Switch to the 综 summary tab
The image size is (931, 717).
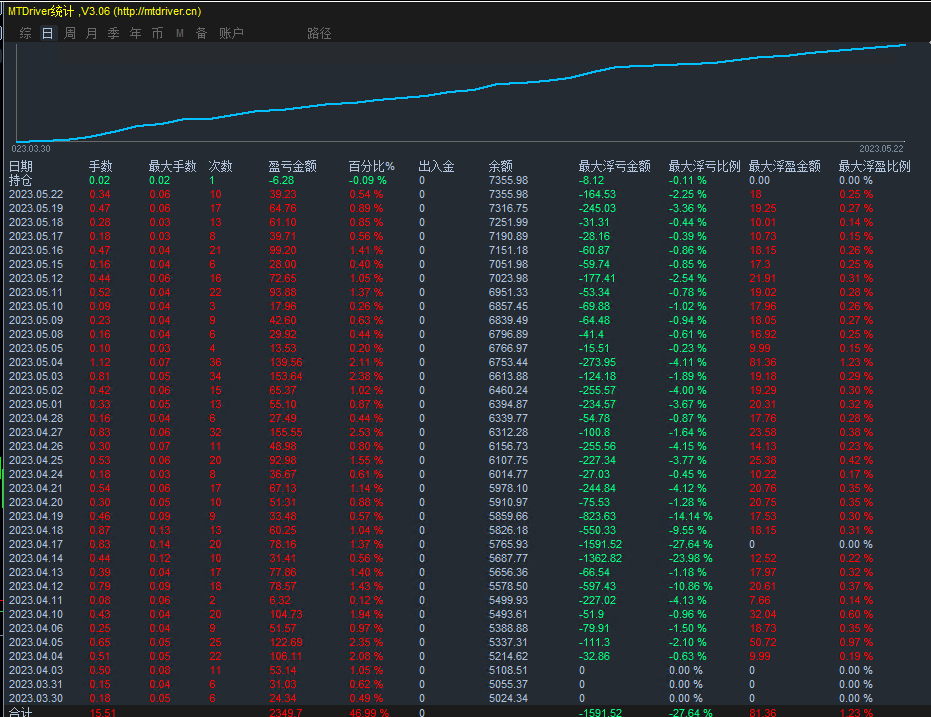click(x=26, y=33)
